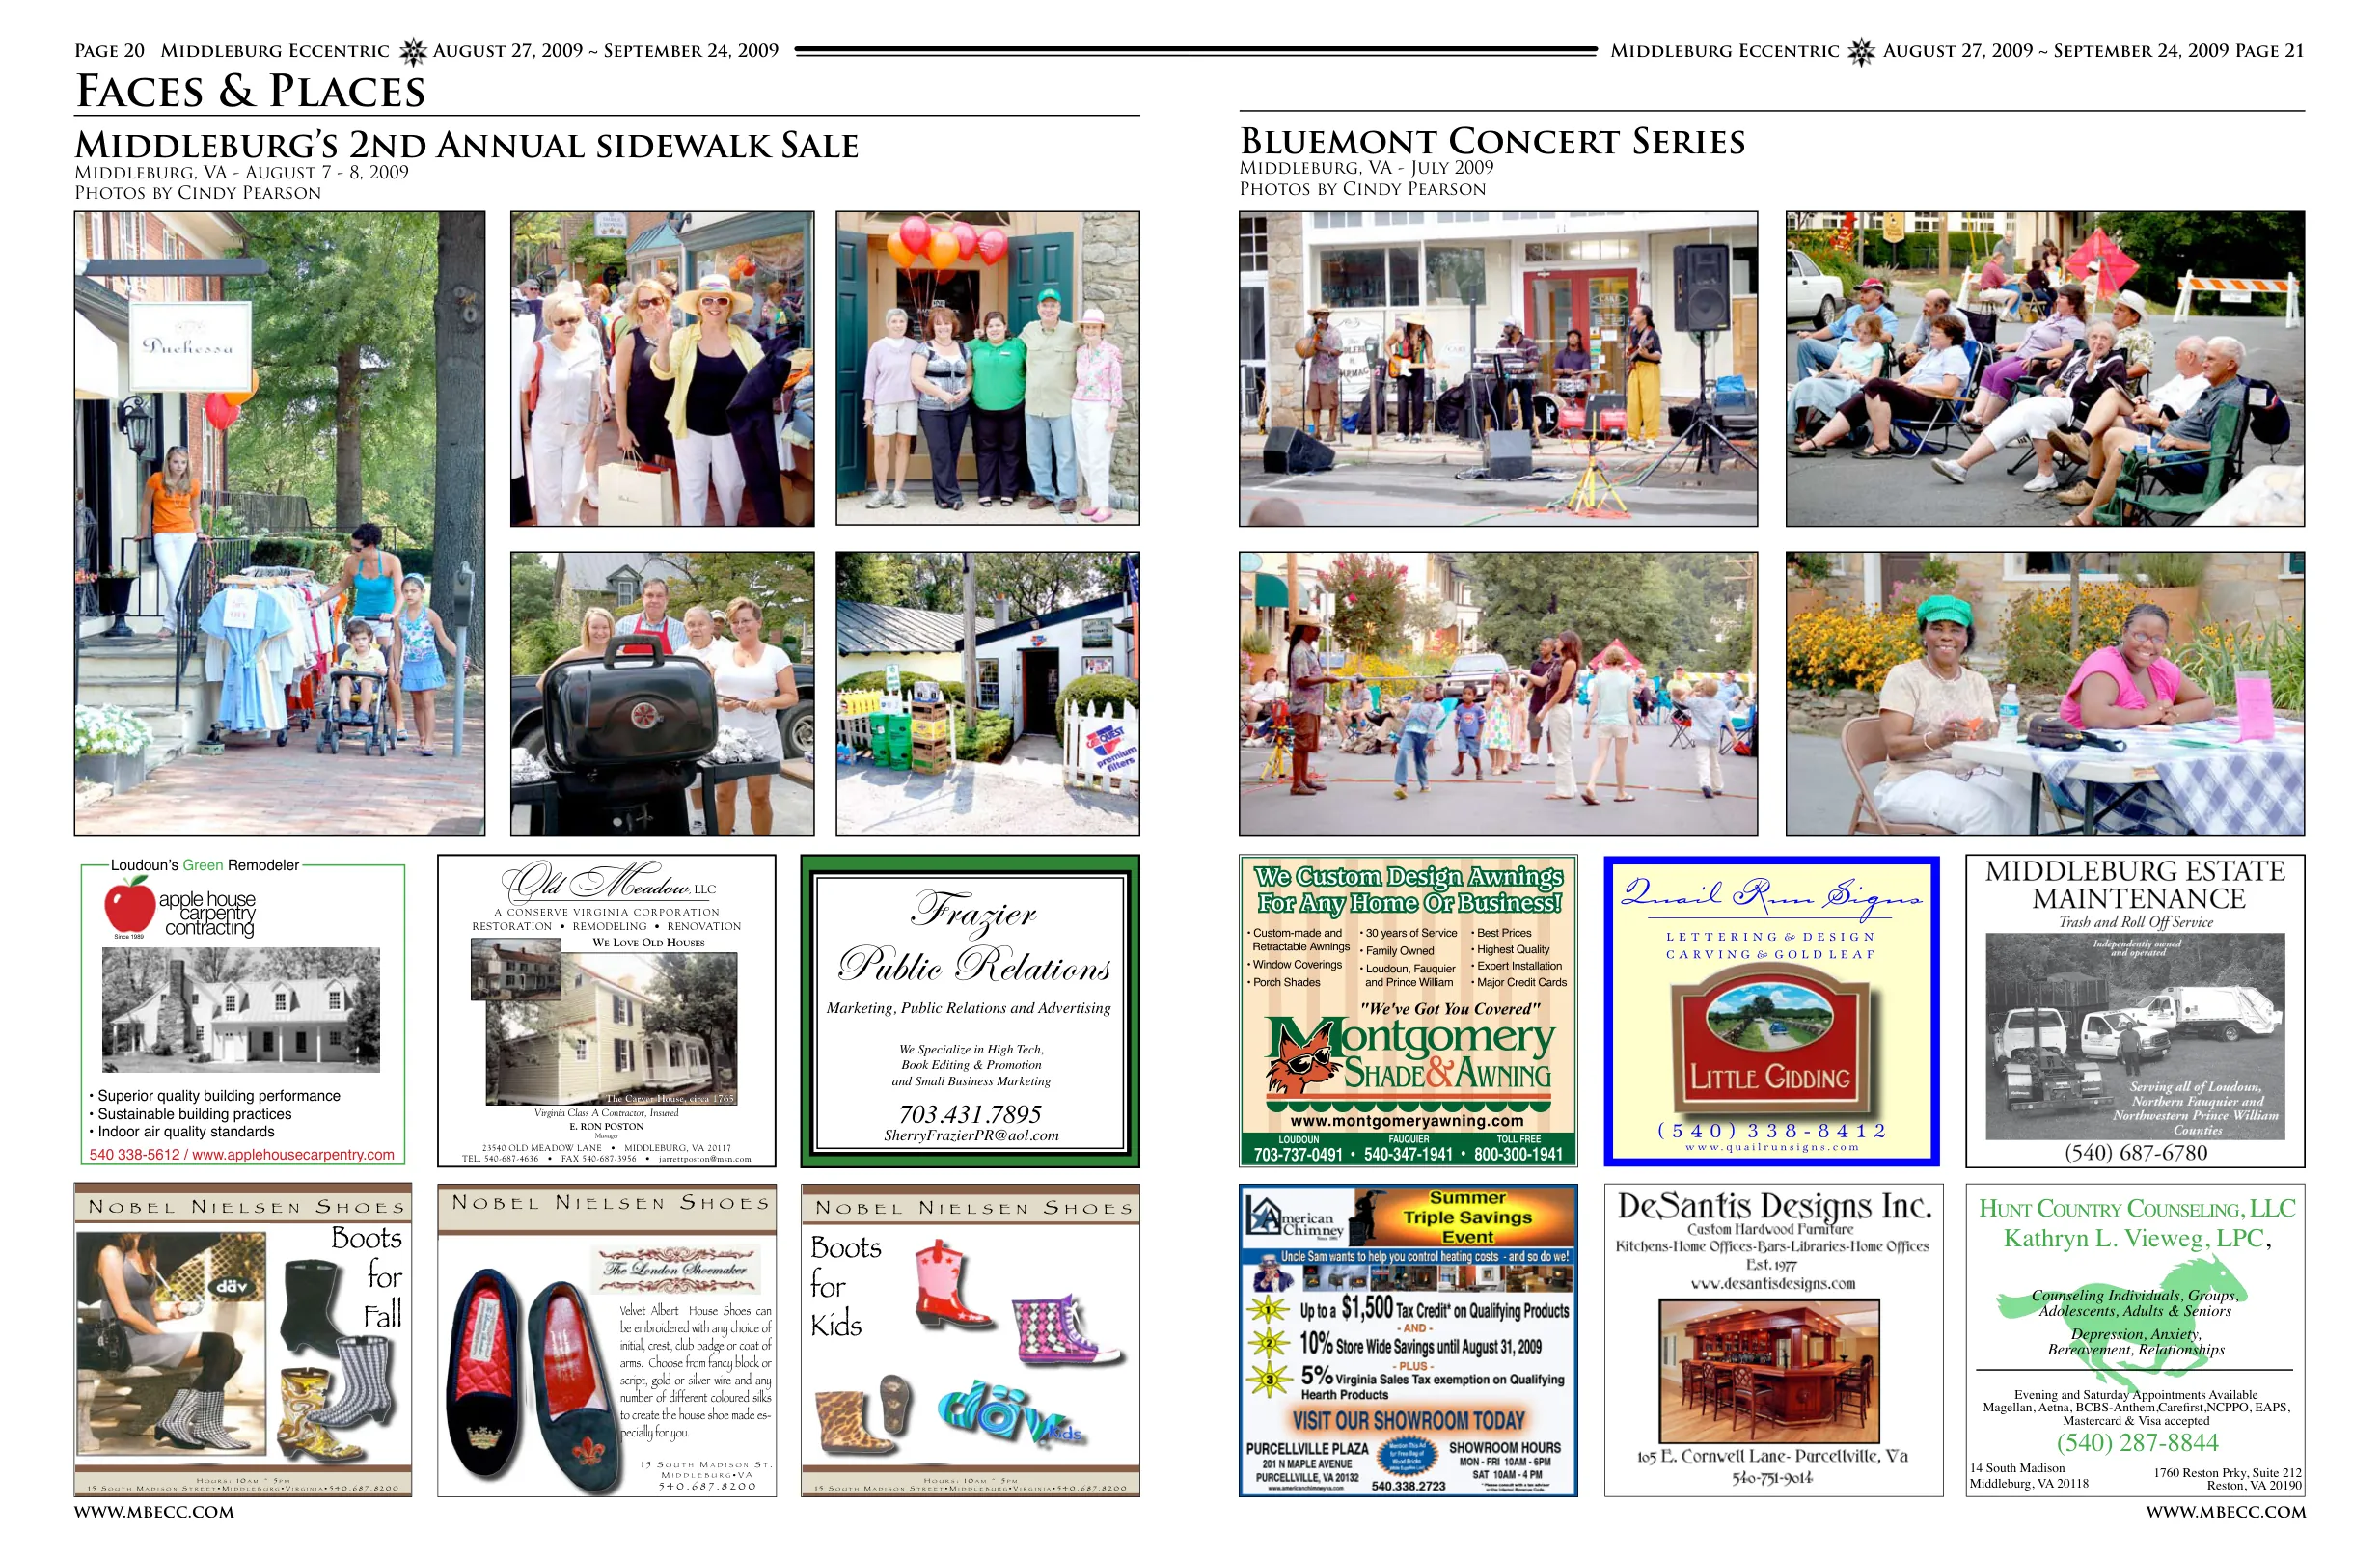The width and height of the screenshot is (2380, 1559).
Task: Open the group photo under orange balloons
Action: [x=987, y=368]
